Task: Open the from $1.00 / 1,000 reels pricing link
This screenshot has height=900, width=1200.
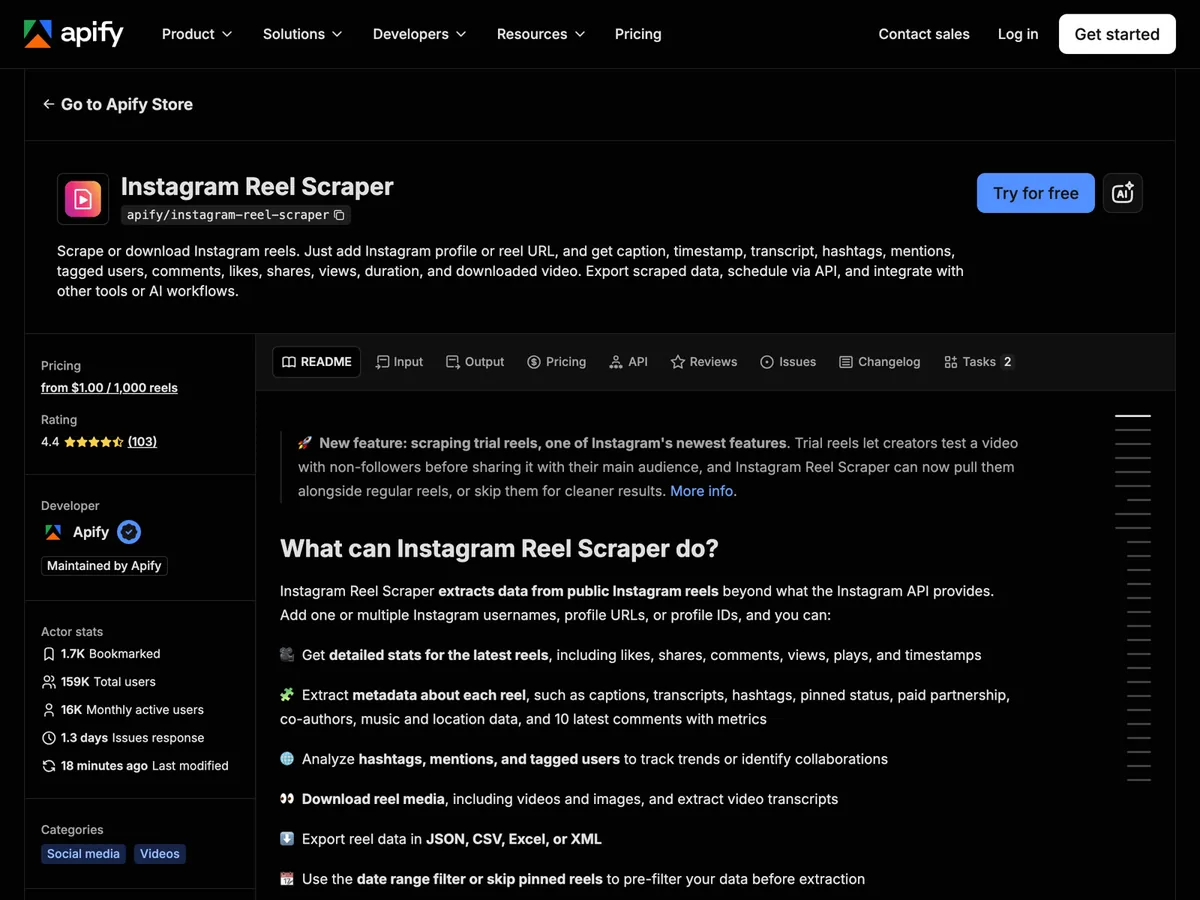Action: (x=109, y=388)
